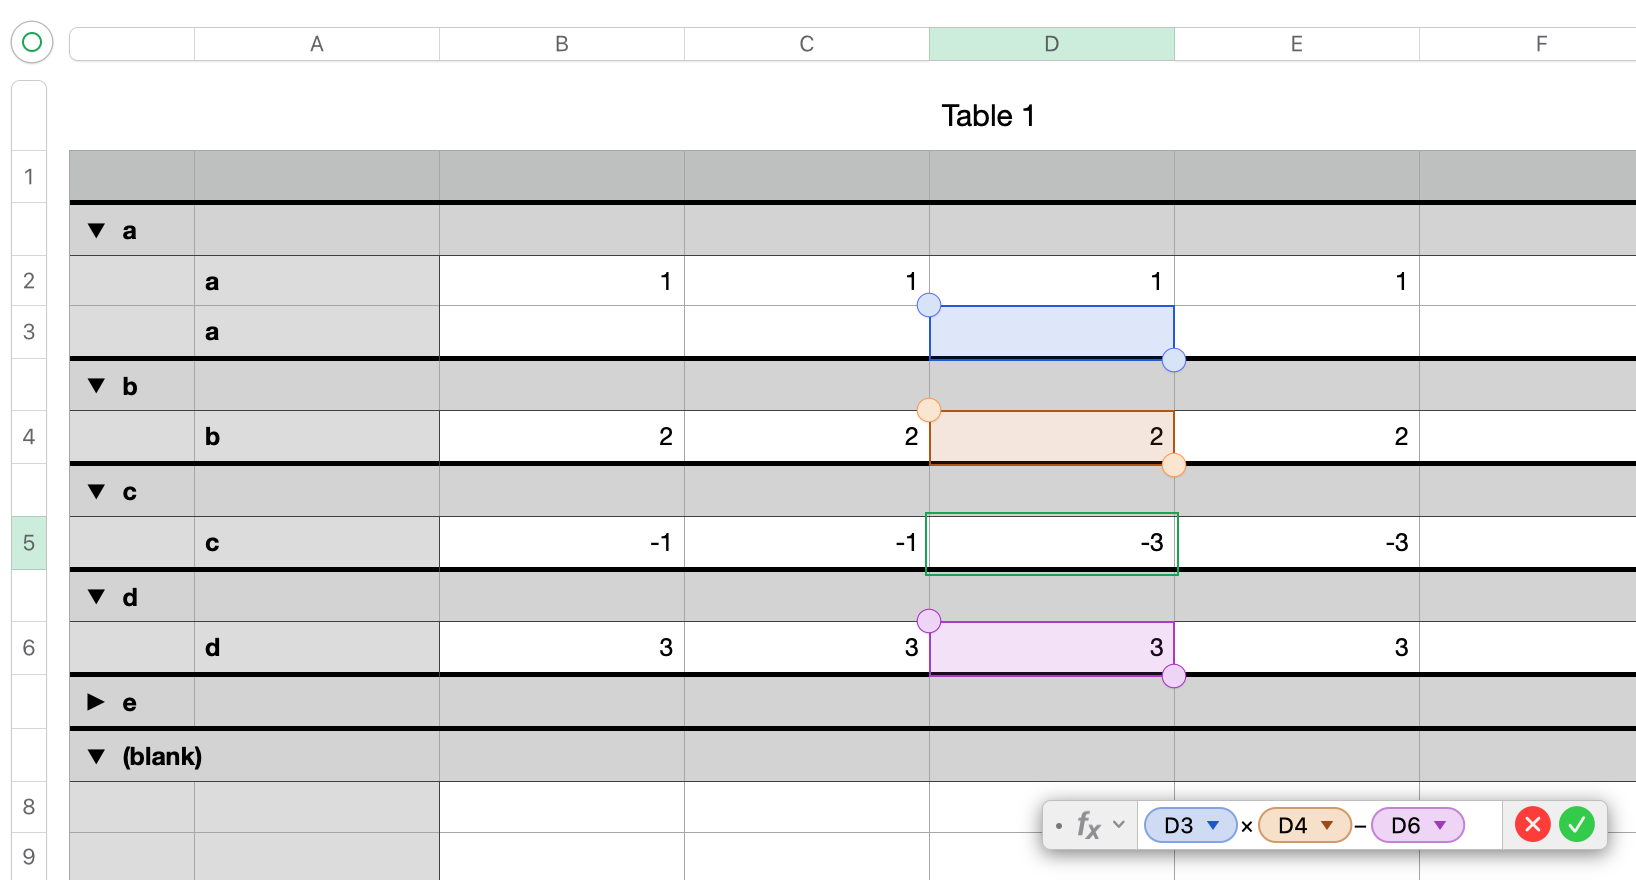Viewport: 1636px width, 880px height.
Task: Click the Table 1 title
Action: tap(987, 116)
